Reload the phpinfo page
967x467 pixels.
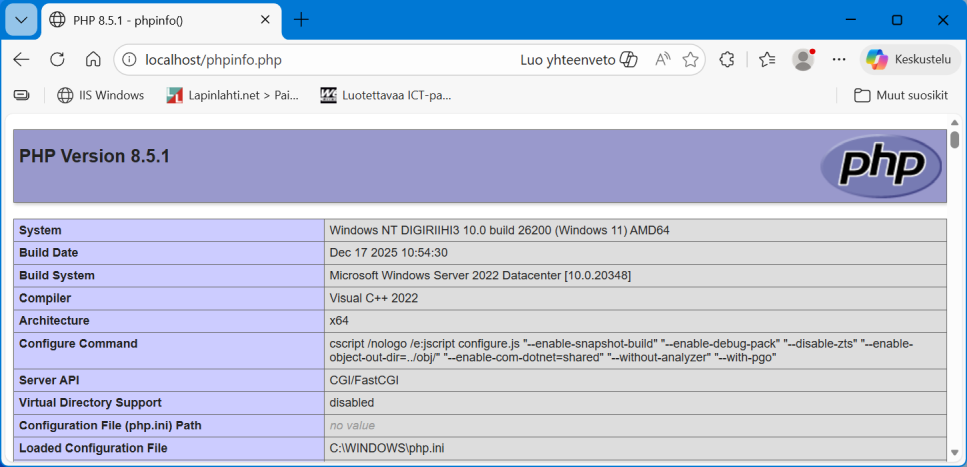[57, 59]
